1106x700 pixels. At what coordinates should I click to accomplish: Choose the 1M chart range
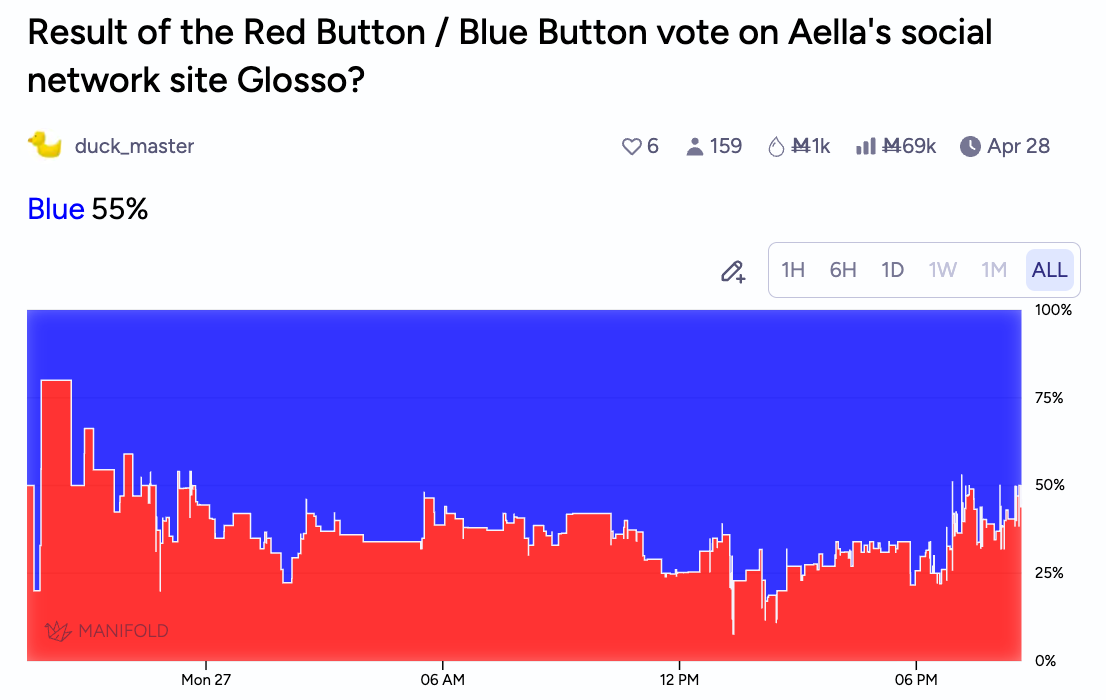click(994, 270)
